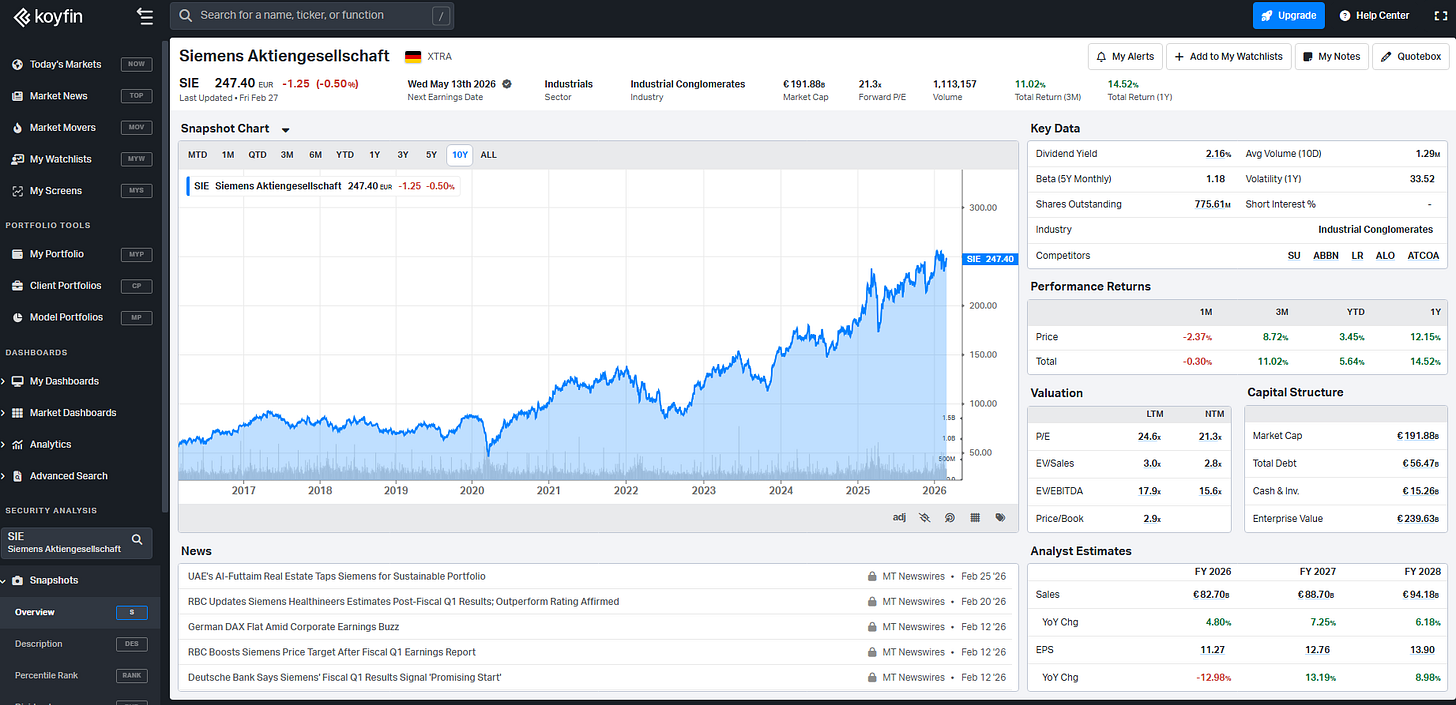Open the Snapshot Chart dropdown arrow
The image size is (1456, 705).
(x=286, y=130)
